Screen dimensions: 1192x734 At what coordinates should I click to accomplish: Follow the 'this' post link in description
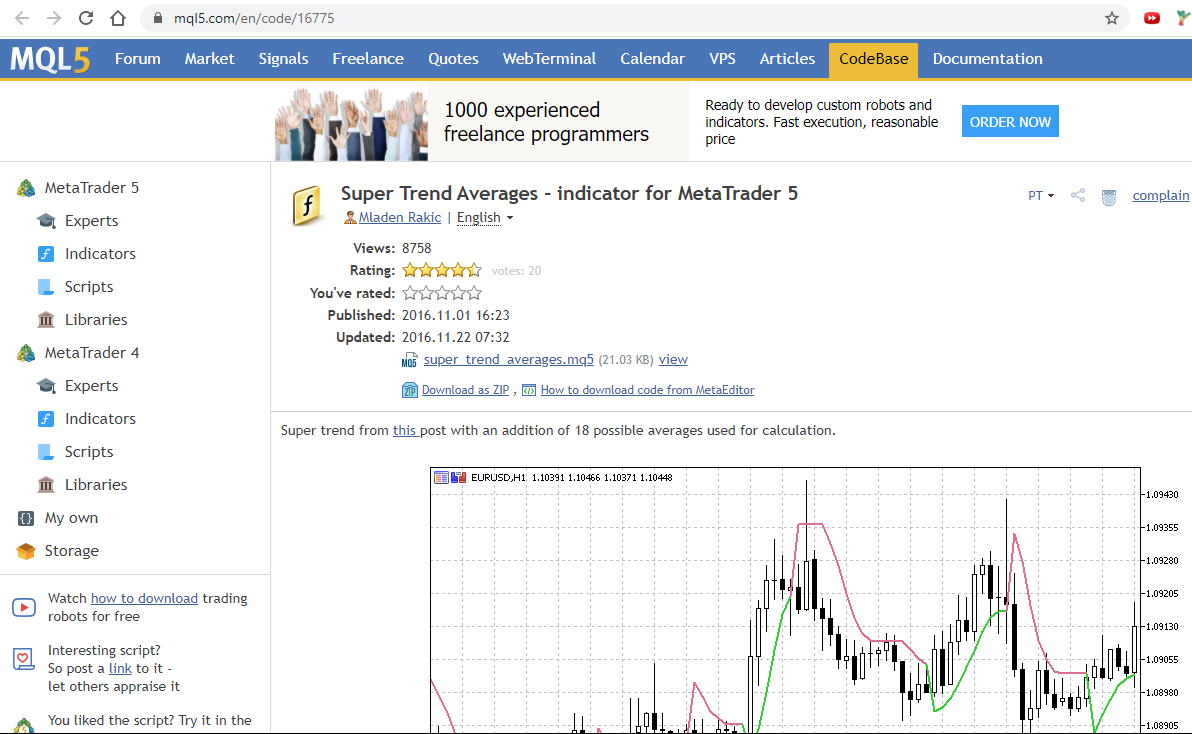pos(404,431)
